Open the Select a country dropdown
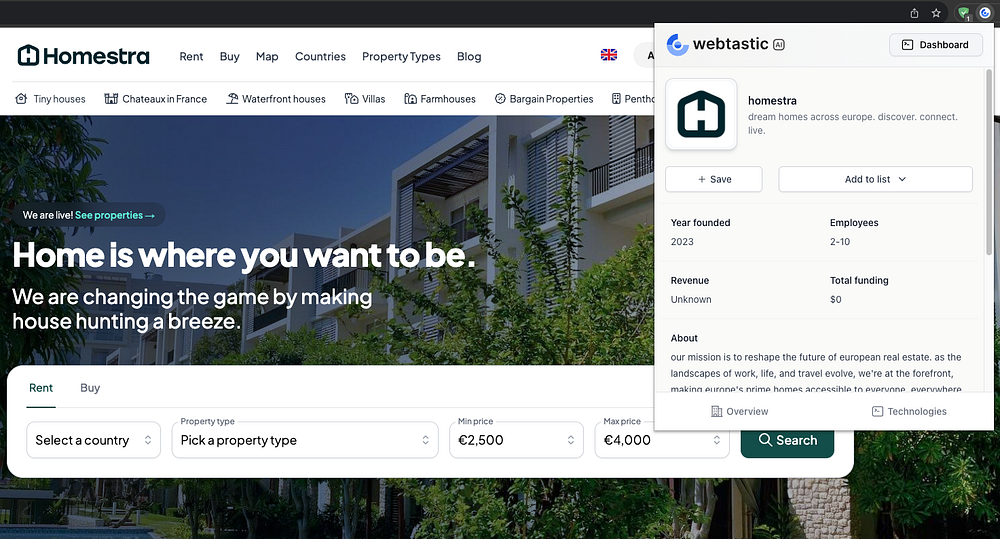 [93, 440]
